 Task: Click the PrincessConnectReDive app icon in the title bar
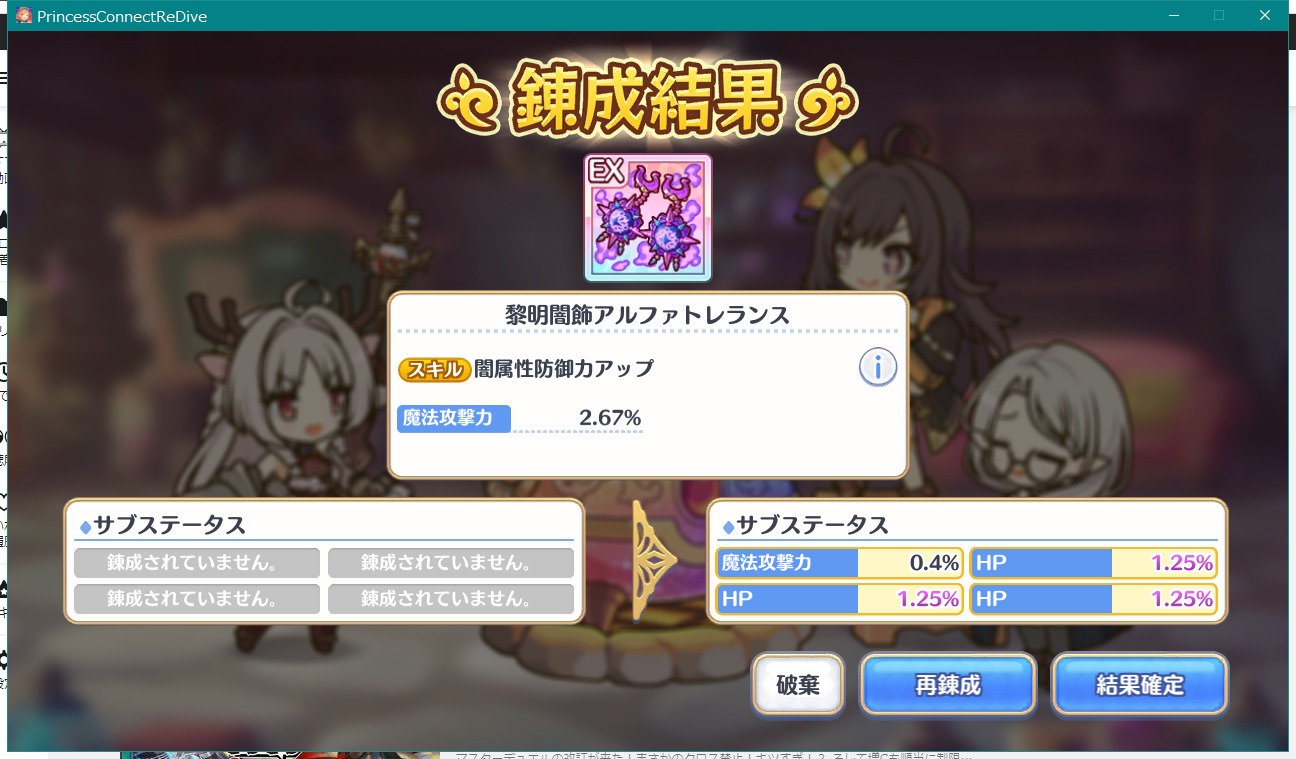(x=24, y=16)
